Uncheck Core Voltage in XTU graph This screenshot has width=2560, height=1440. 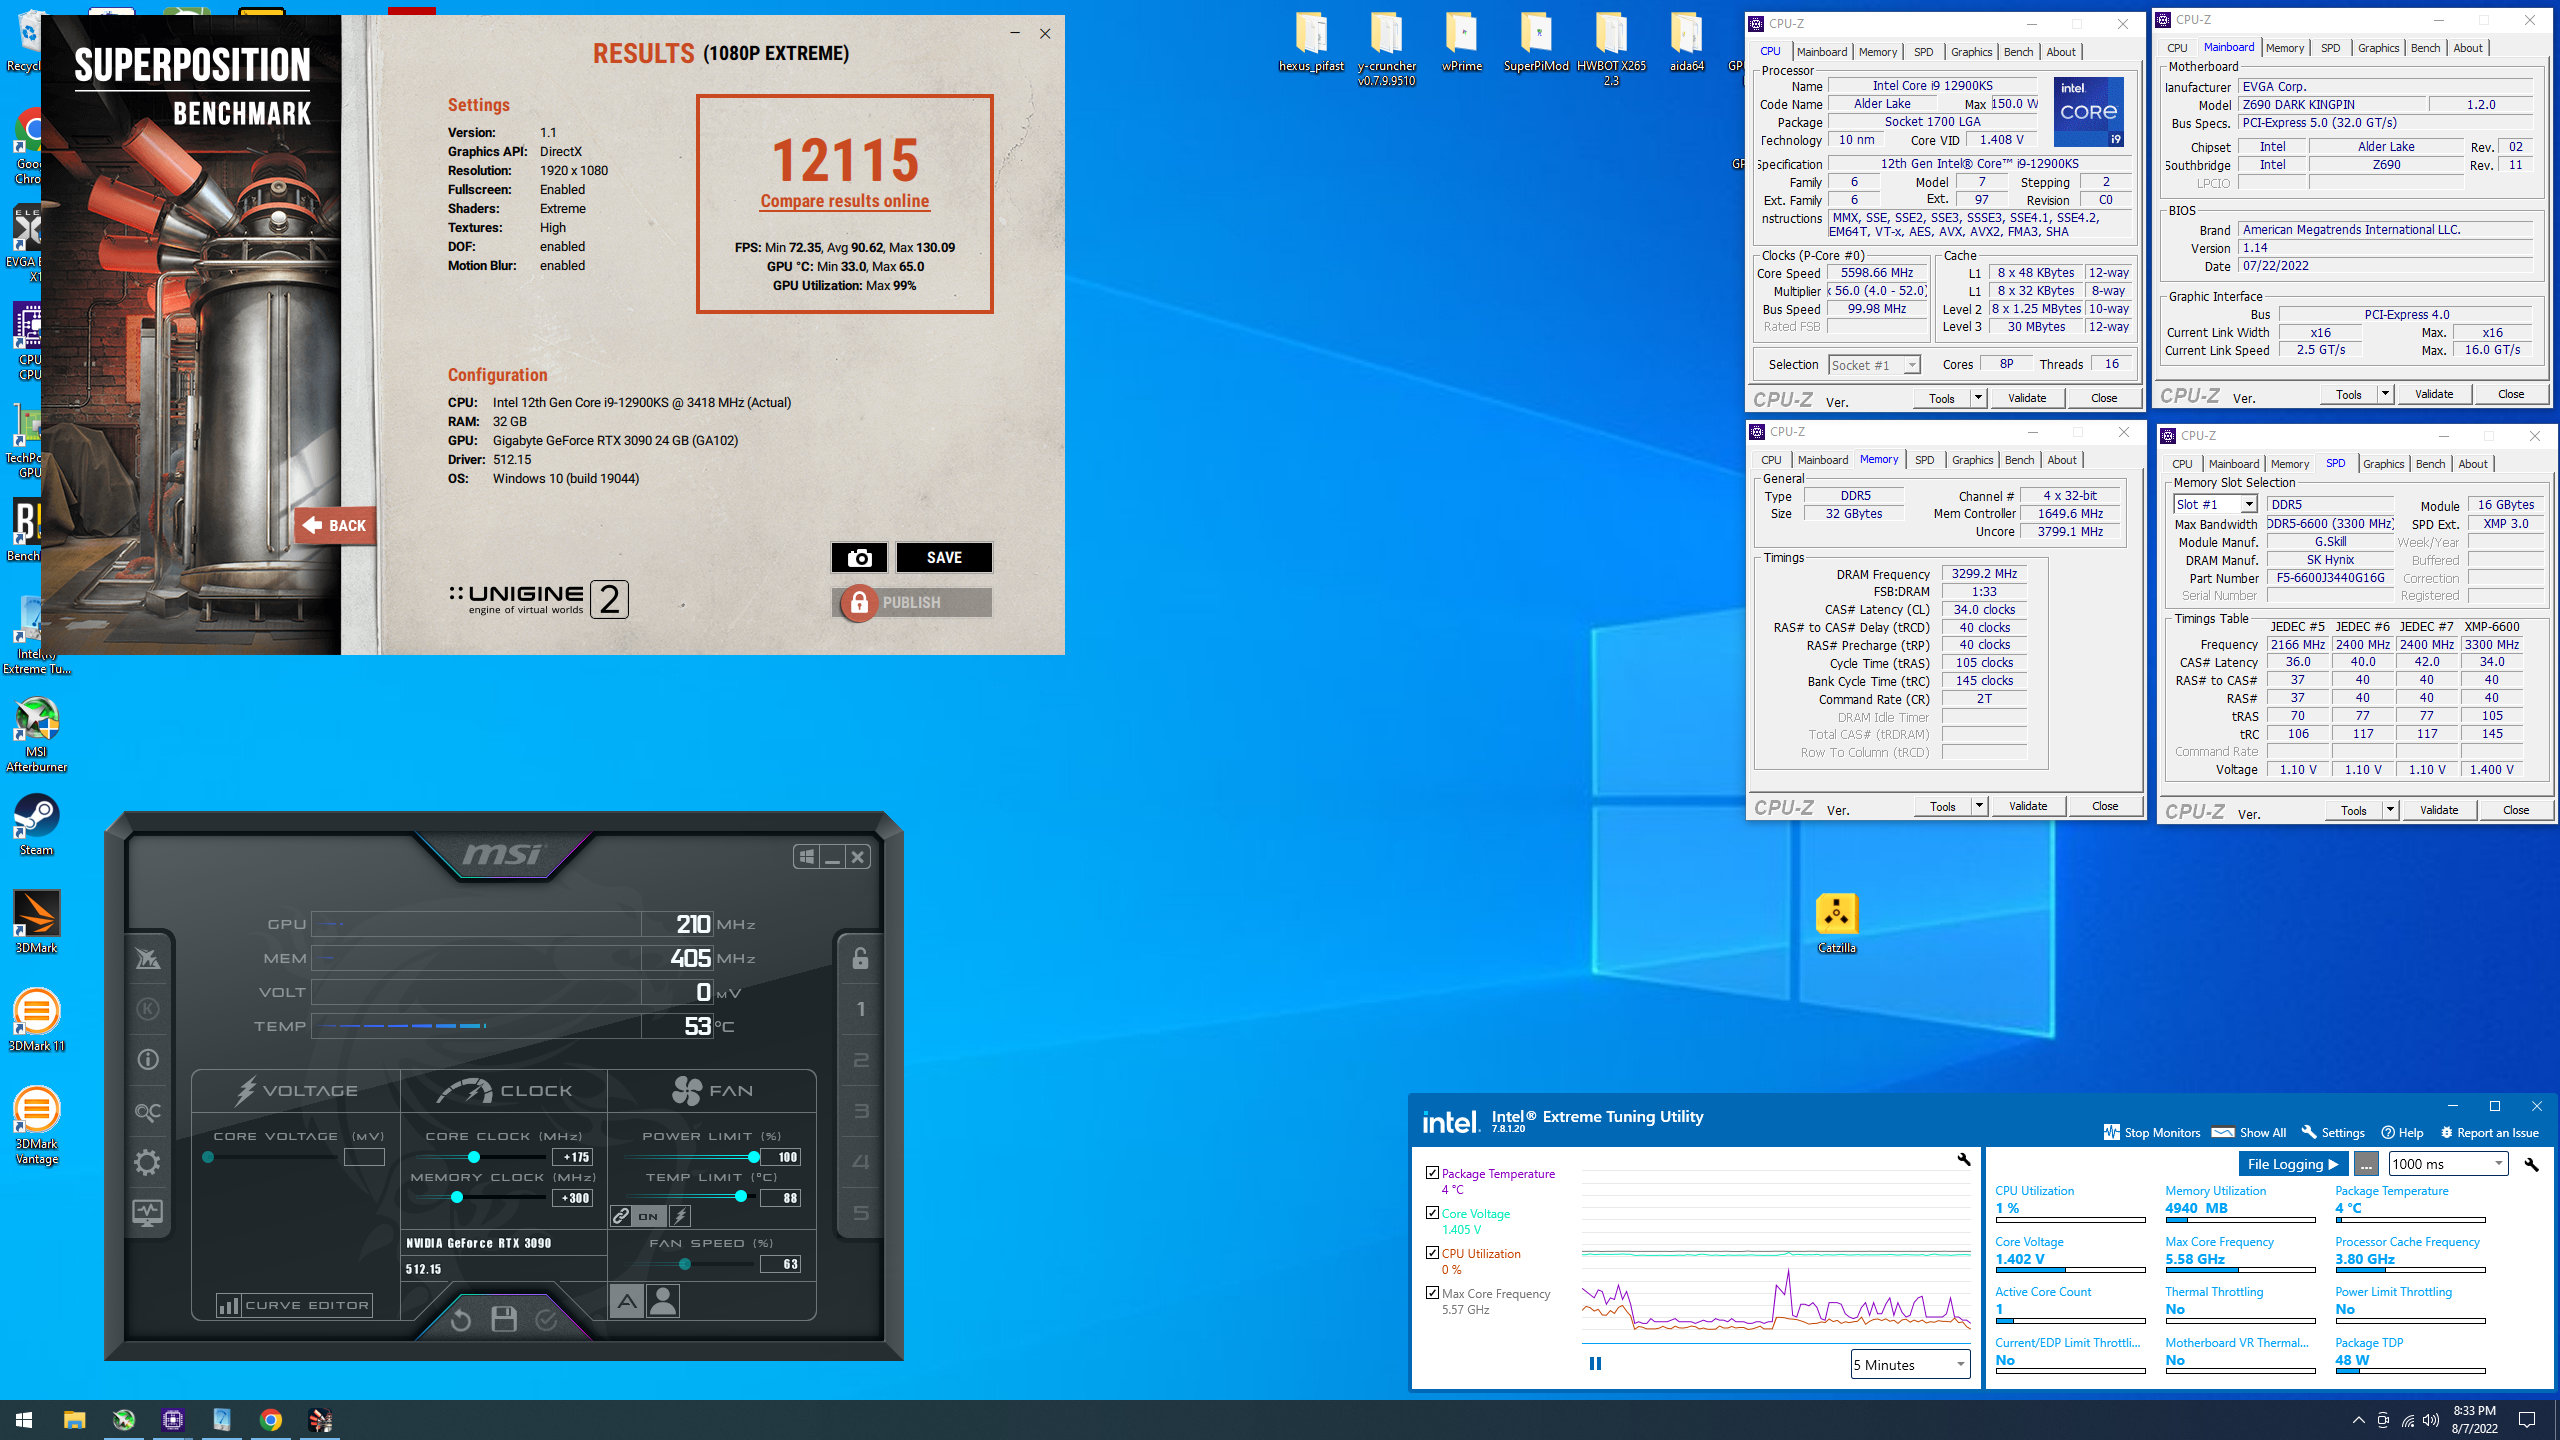(x=1432, y=1212)
